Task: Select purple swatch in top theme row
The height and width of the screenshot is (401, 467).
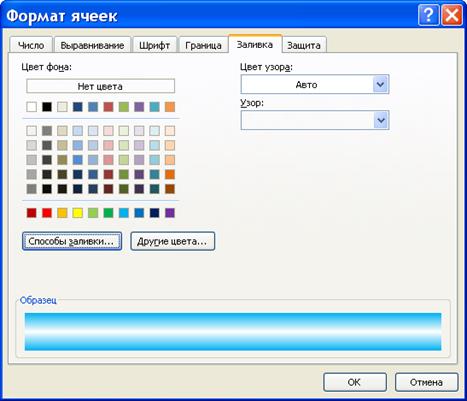Action: (139, 107)
